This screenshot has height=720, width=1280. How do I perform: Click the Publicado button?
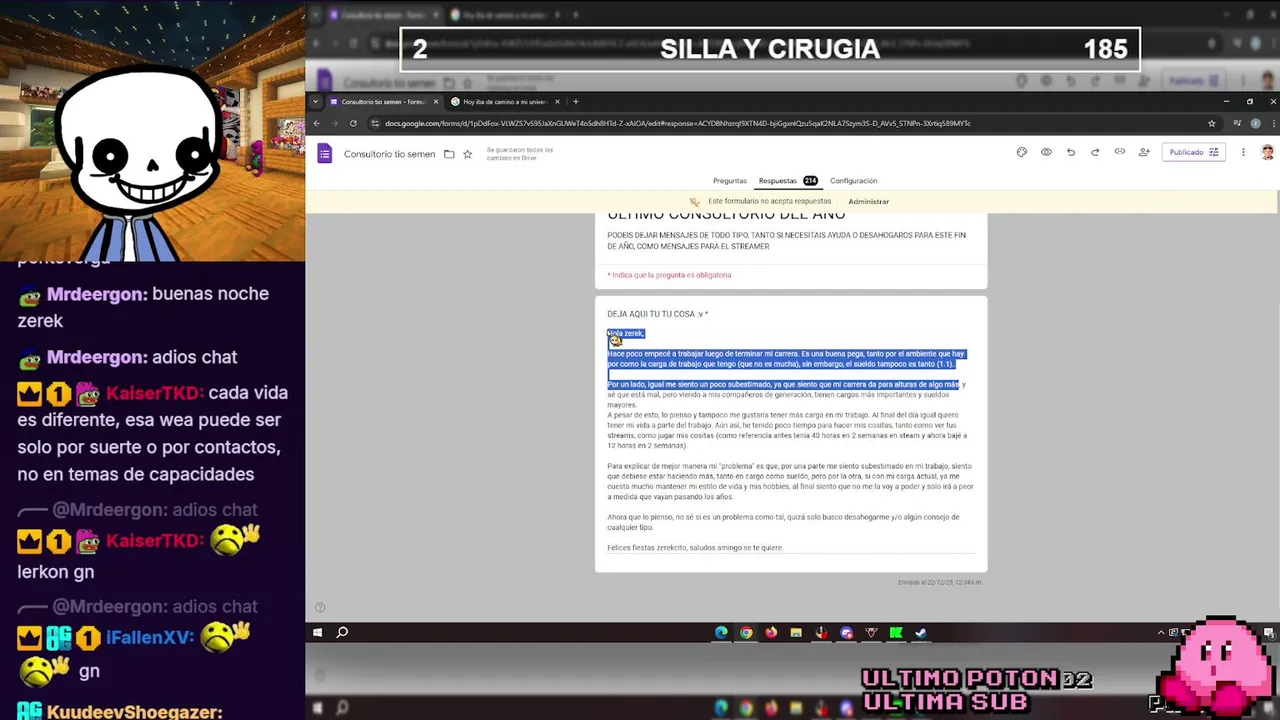tap(1194, 152)
